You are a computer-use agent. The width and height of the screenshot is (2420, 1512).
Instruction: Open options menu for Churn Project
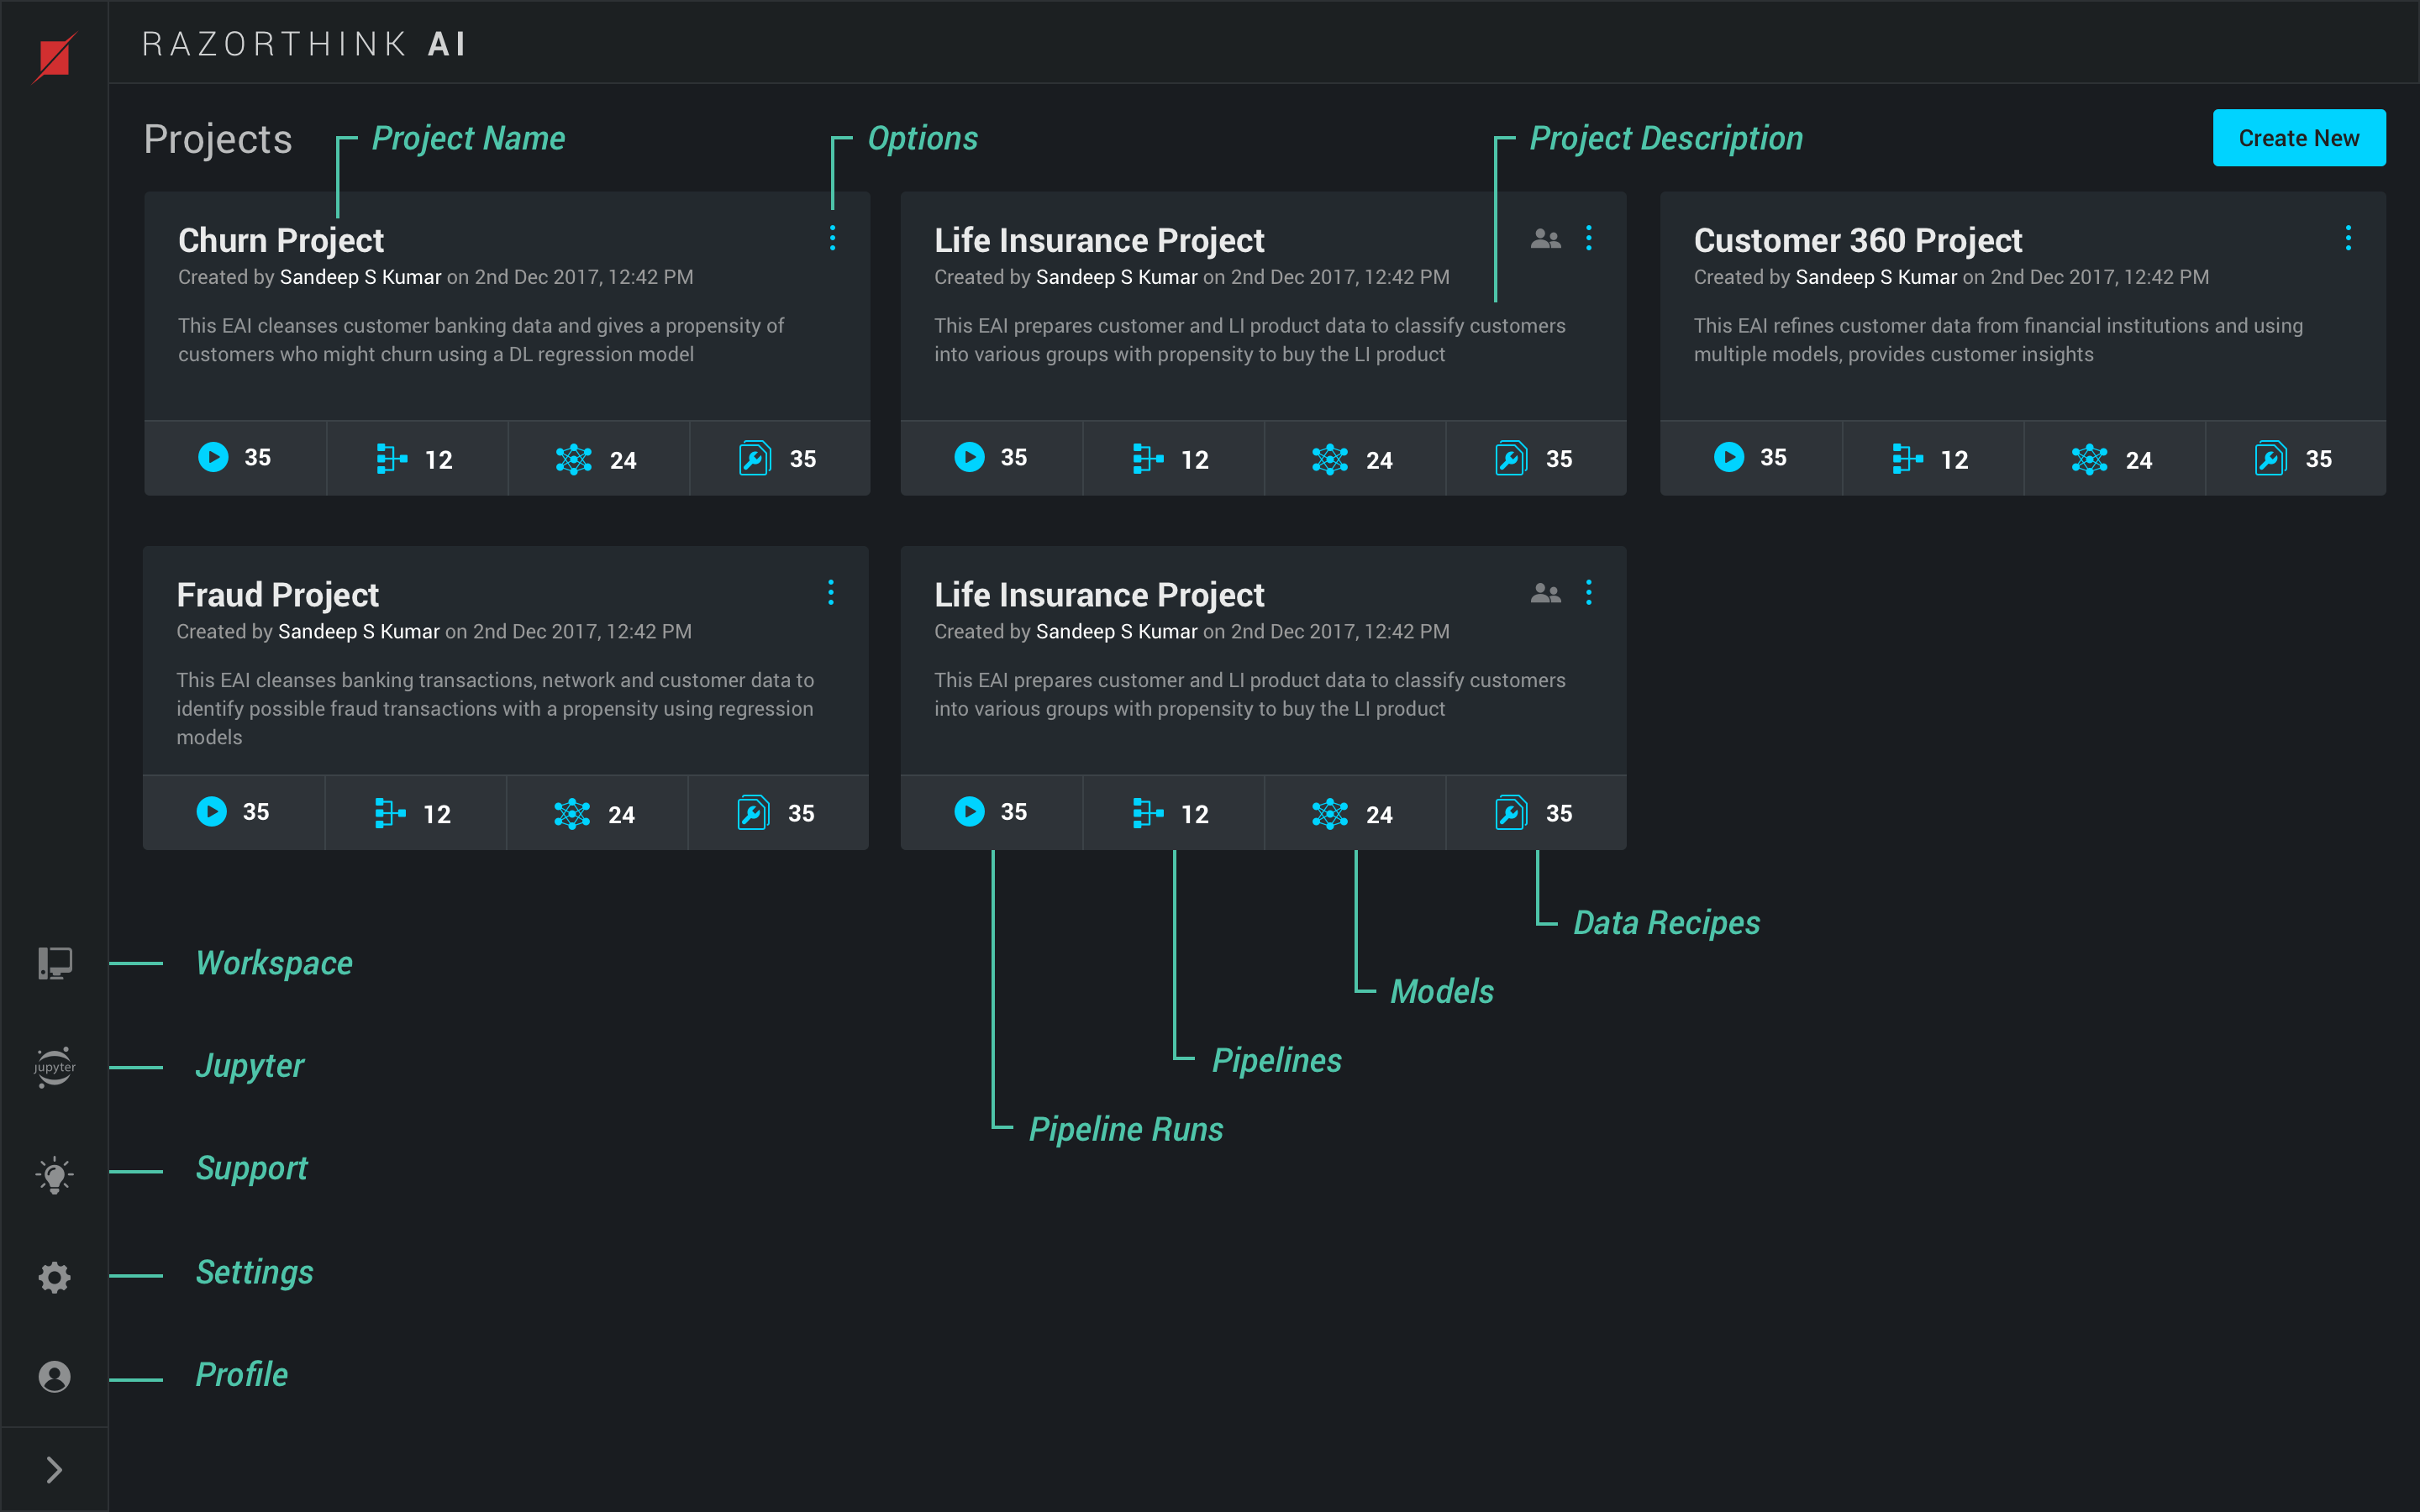832,238
